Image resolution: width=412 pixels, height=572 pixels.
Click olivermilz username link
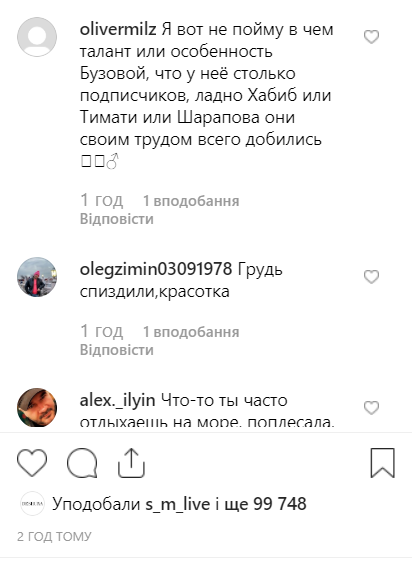[x=118, y=29]
